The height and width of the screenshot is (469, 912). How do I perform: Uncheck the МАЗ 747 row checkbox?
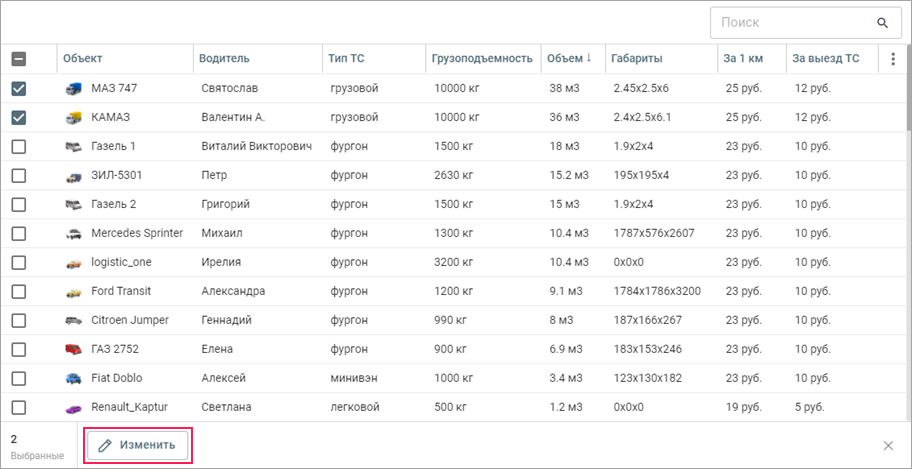19,88
